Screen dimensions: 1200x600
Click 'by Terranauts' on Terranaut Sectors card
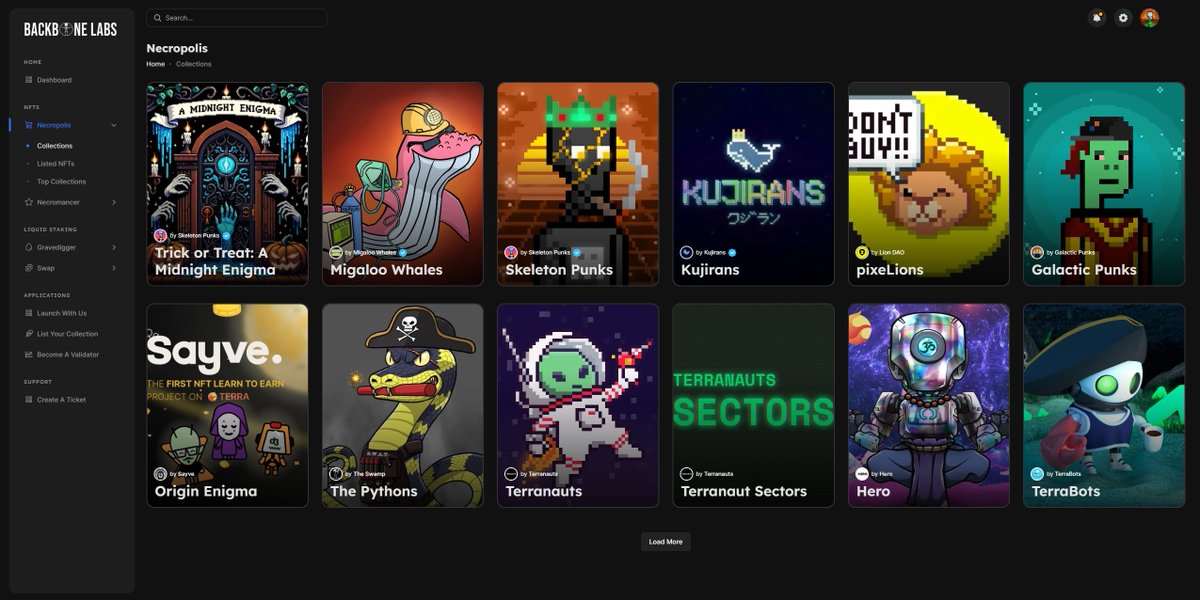click(714, 474)
